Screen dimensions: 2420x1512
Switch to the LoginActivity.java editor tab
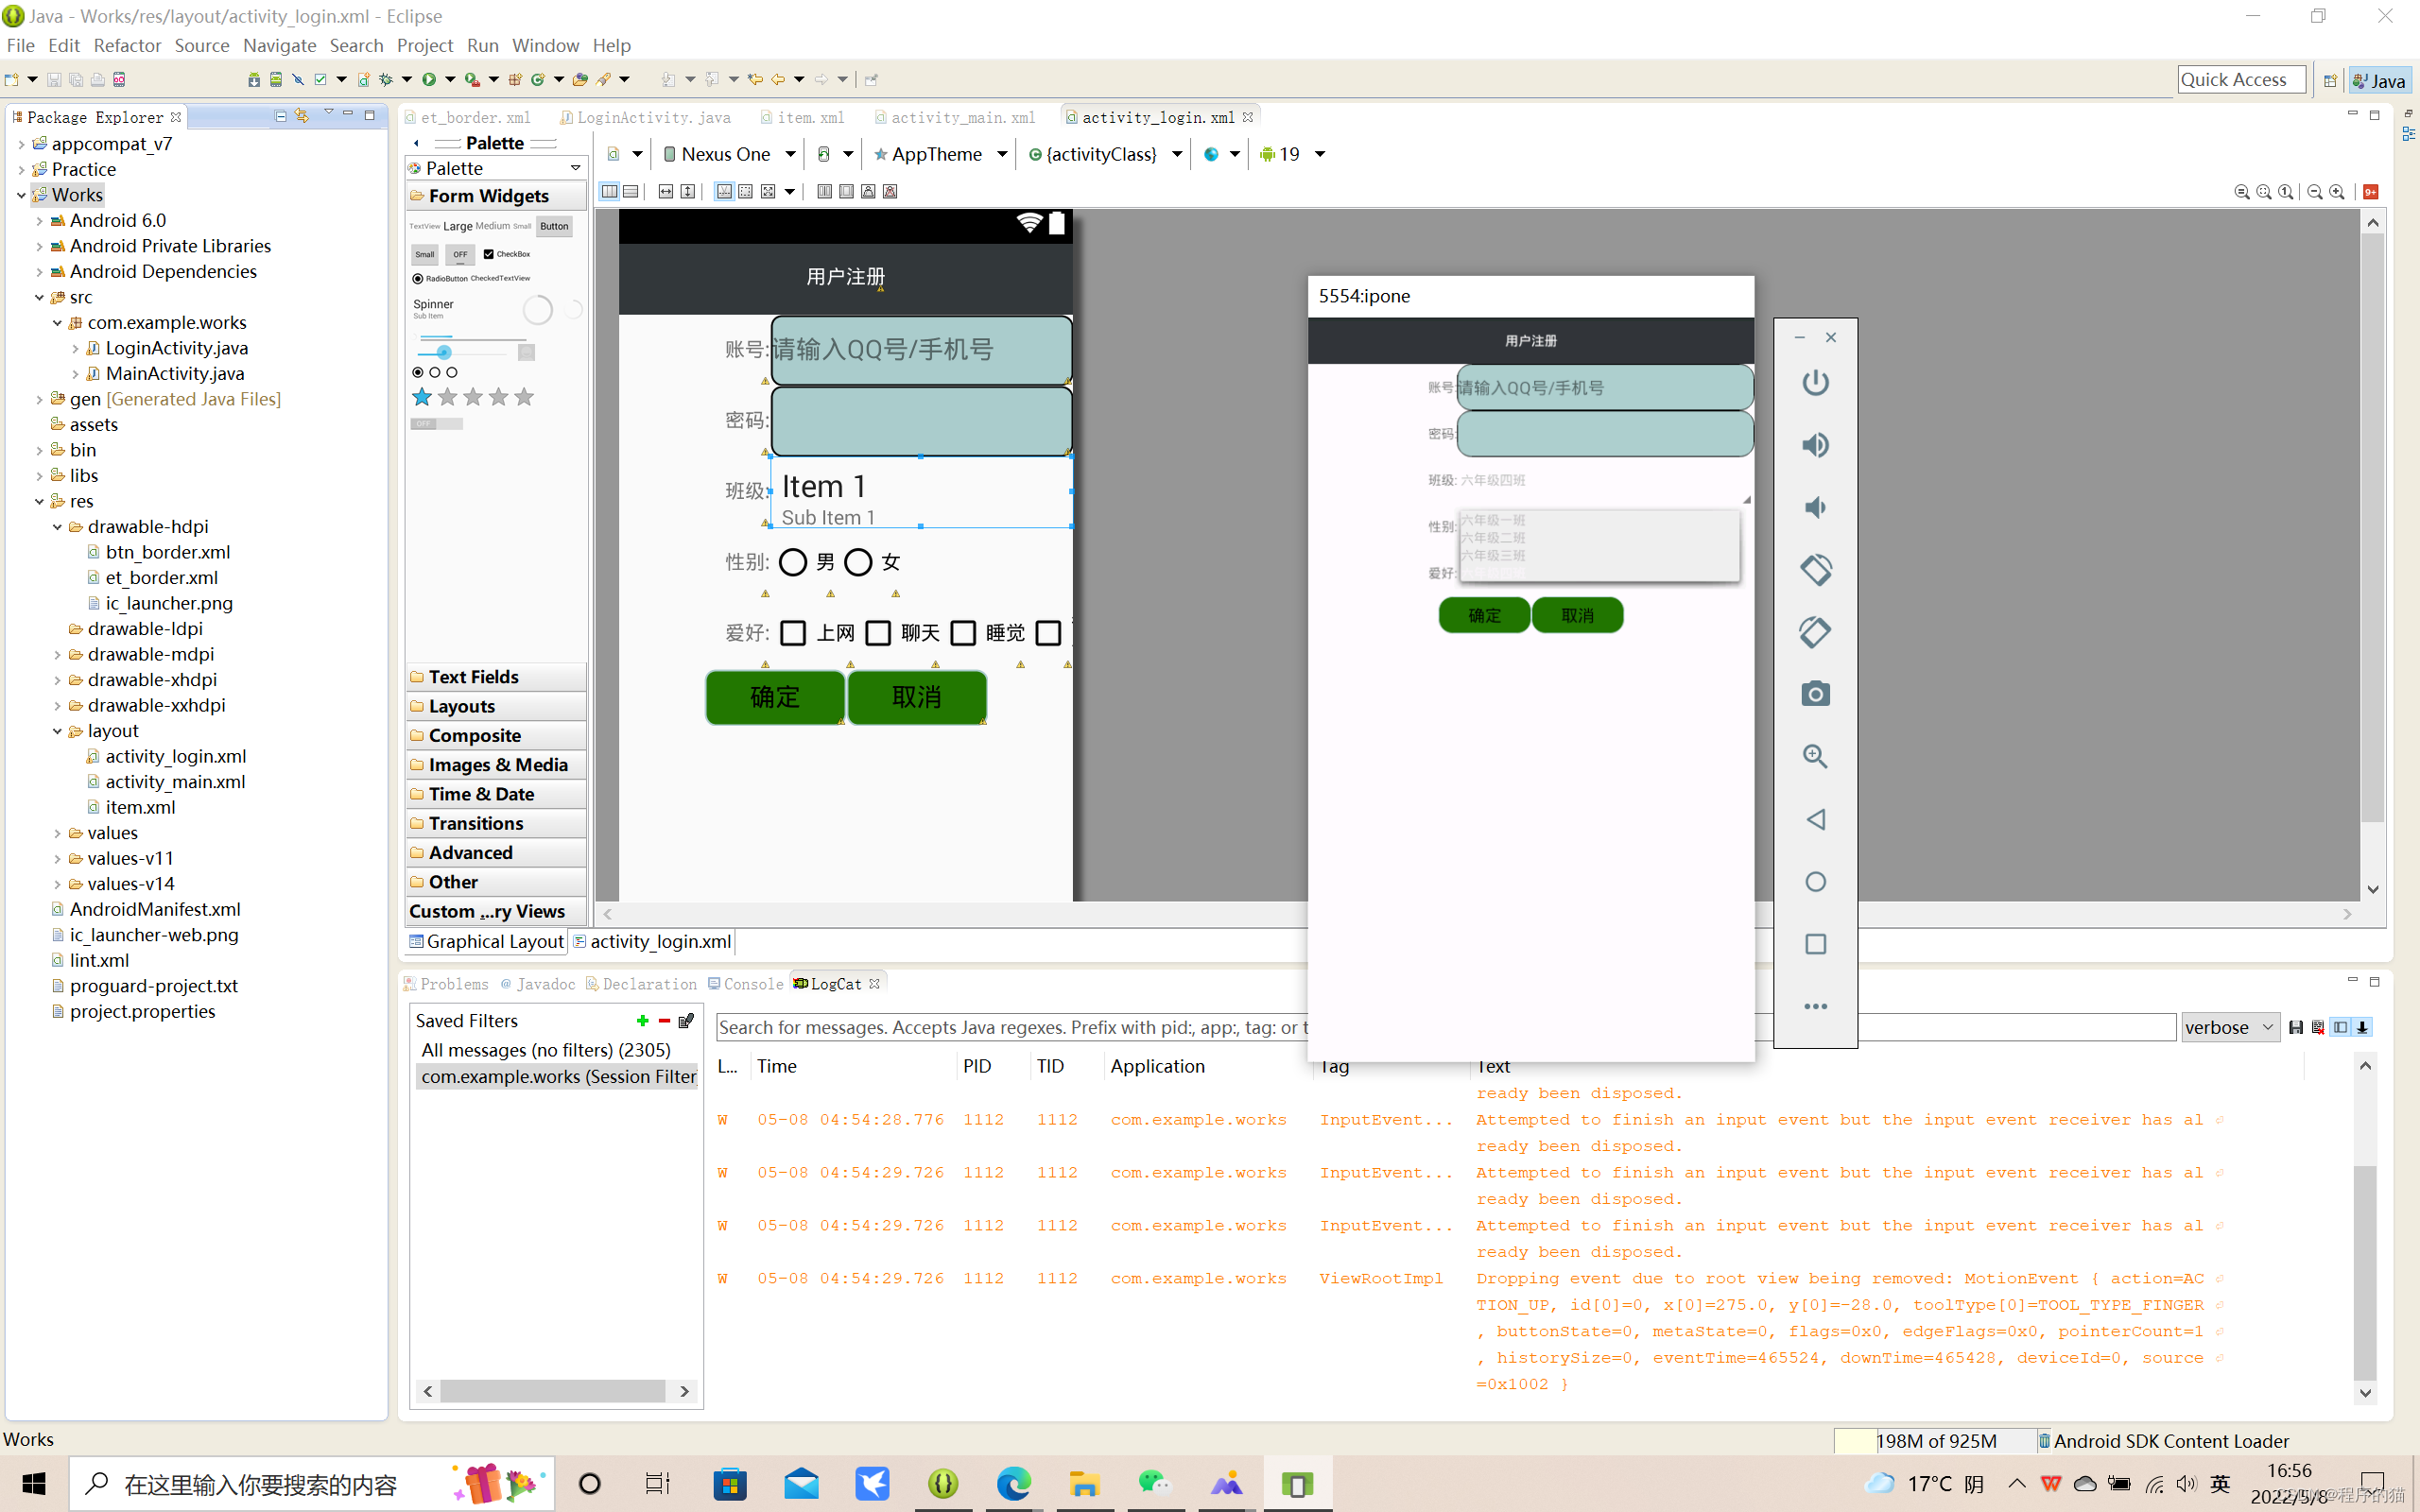[652, 117]
